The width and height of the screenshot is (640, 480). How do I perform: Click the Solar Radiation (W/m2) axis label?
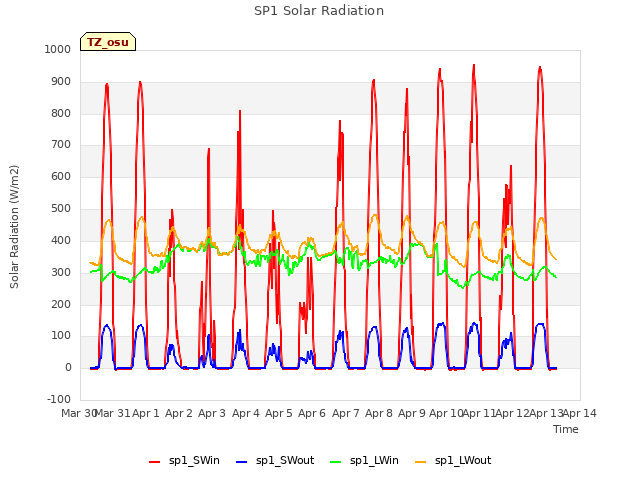point(14,227)
